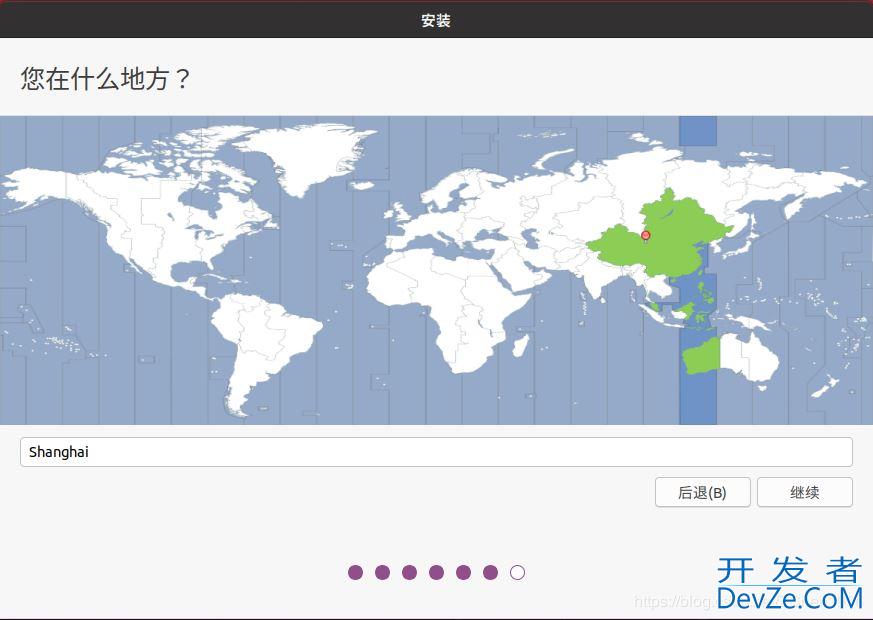Focus the Shanghai timezone text field
The height and width of the screenshot is (620, 873).
click(436, 452)
